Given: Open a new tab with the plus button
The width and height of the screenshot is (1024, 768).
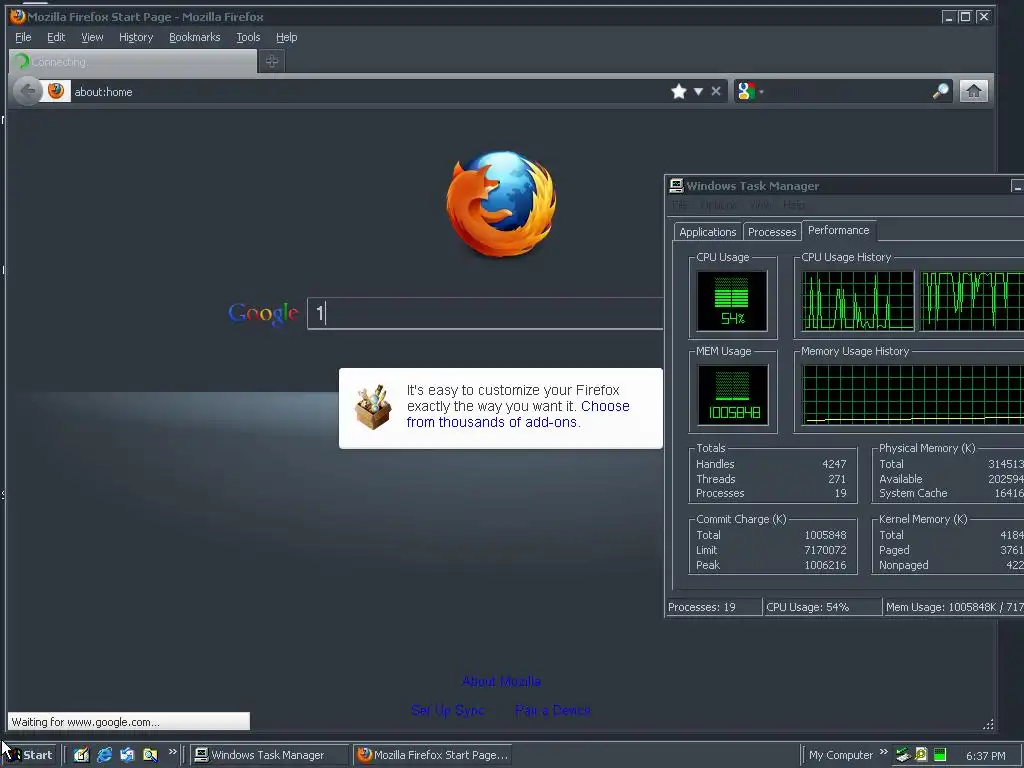Looking at the screenshot, I should (x=272, y=61).
